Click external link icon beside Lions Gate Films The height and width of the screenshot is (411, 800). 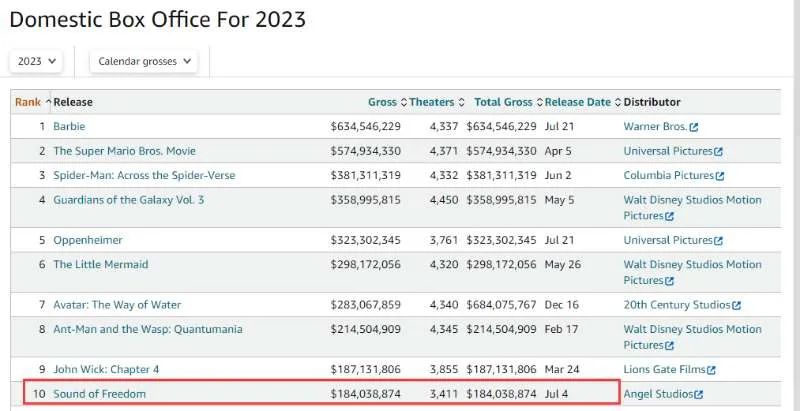[712, 370]
